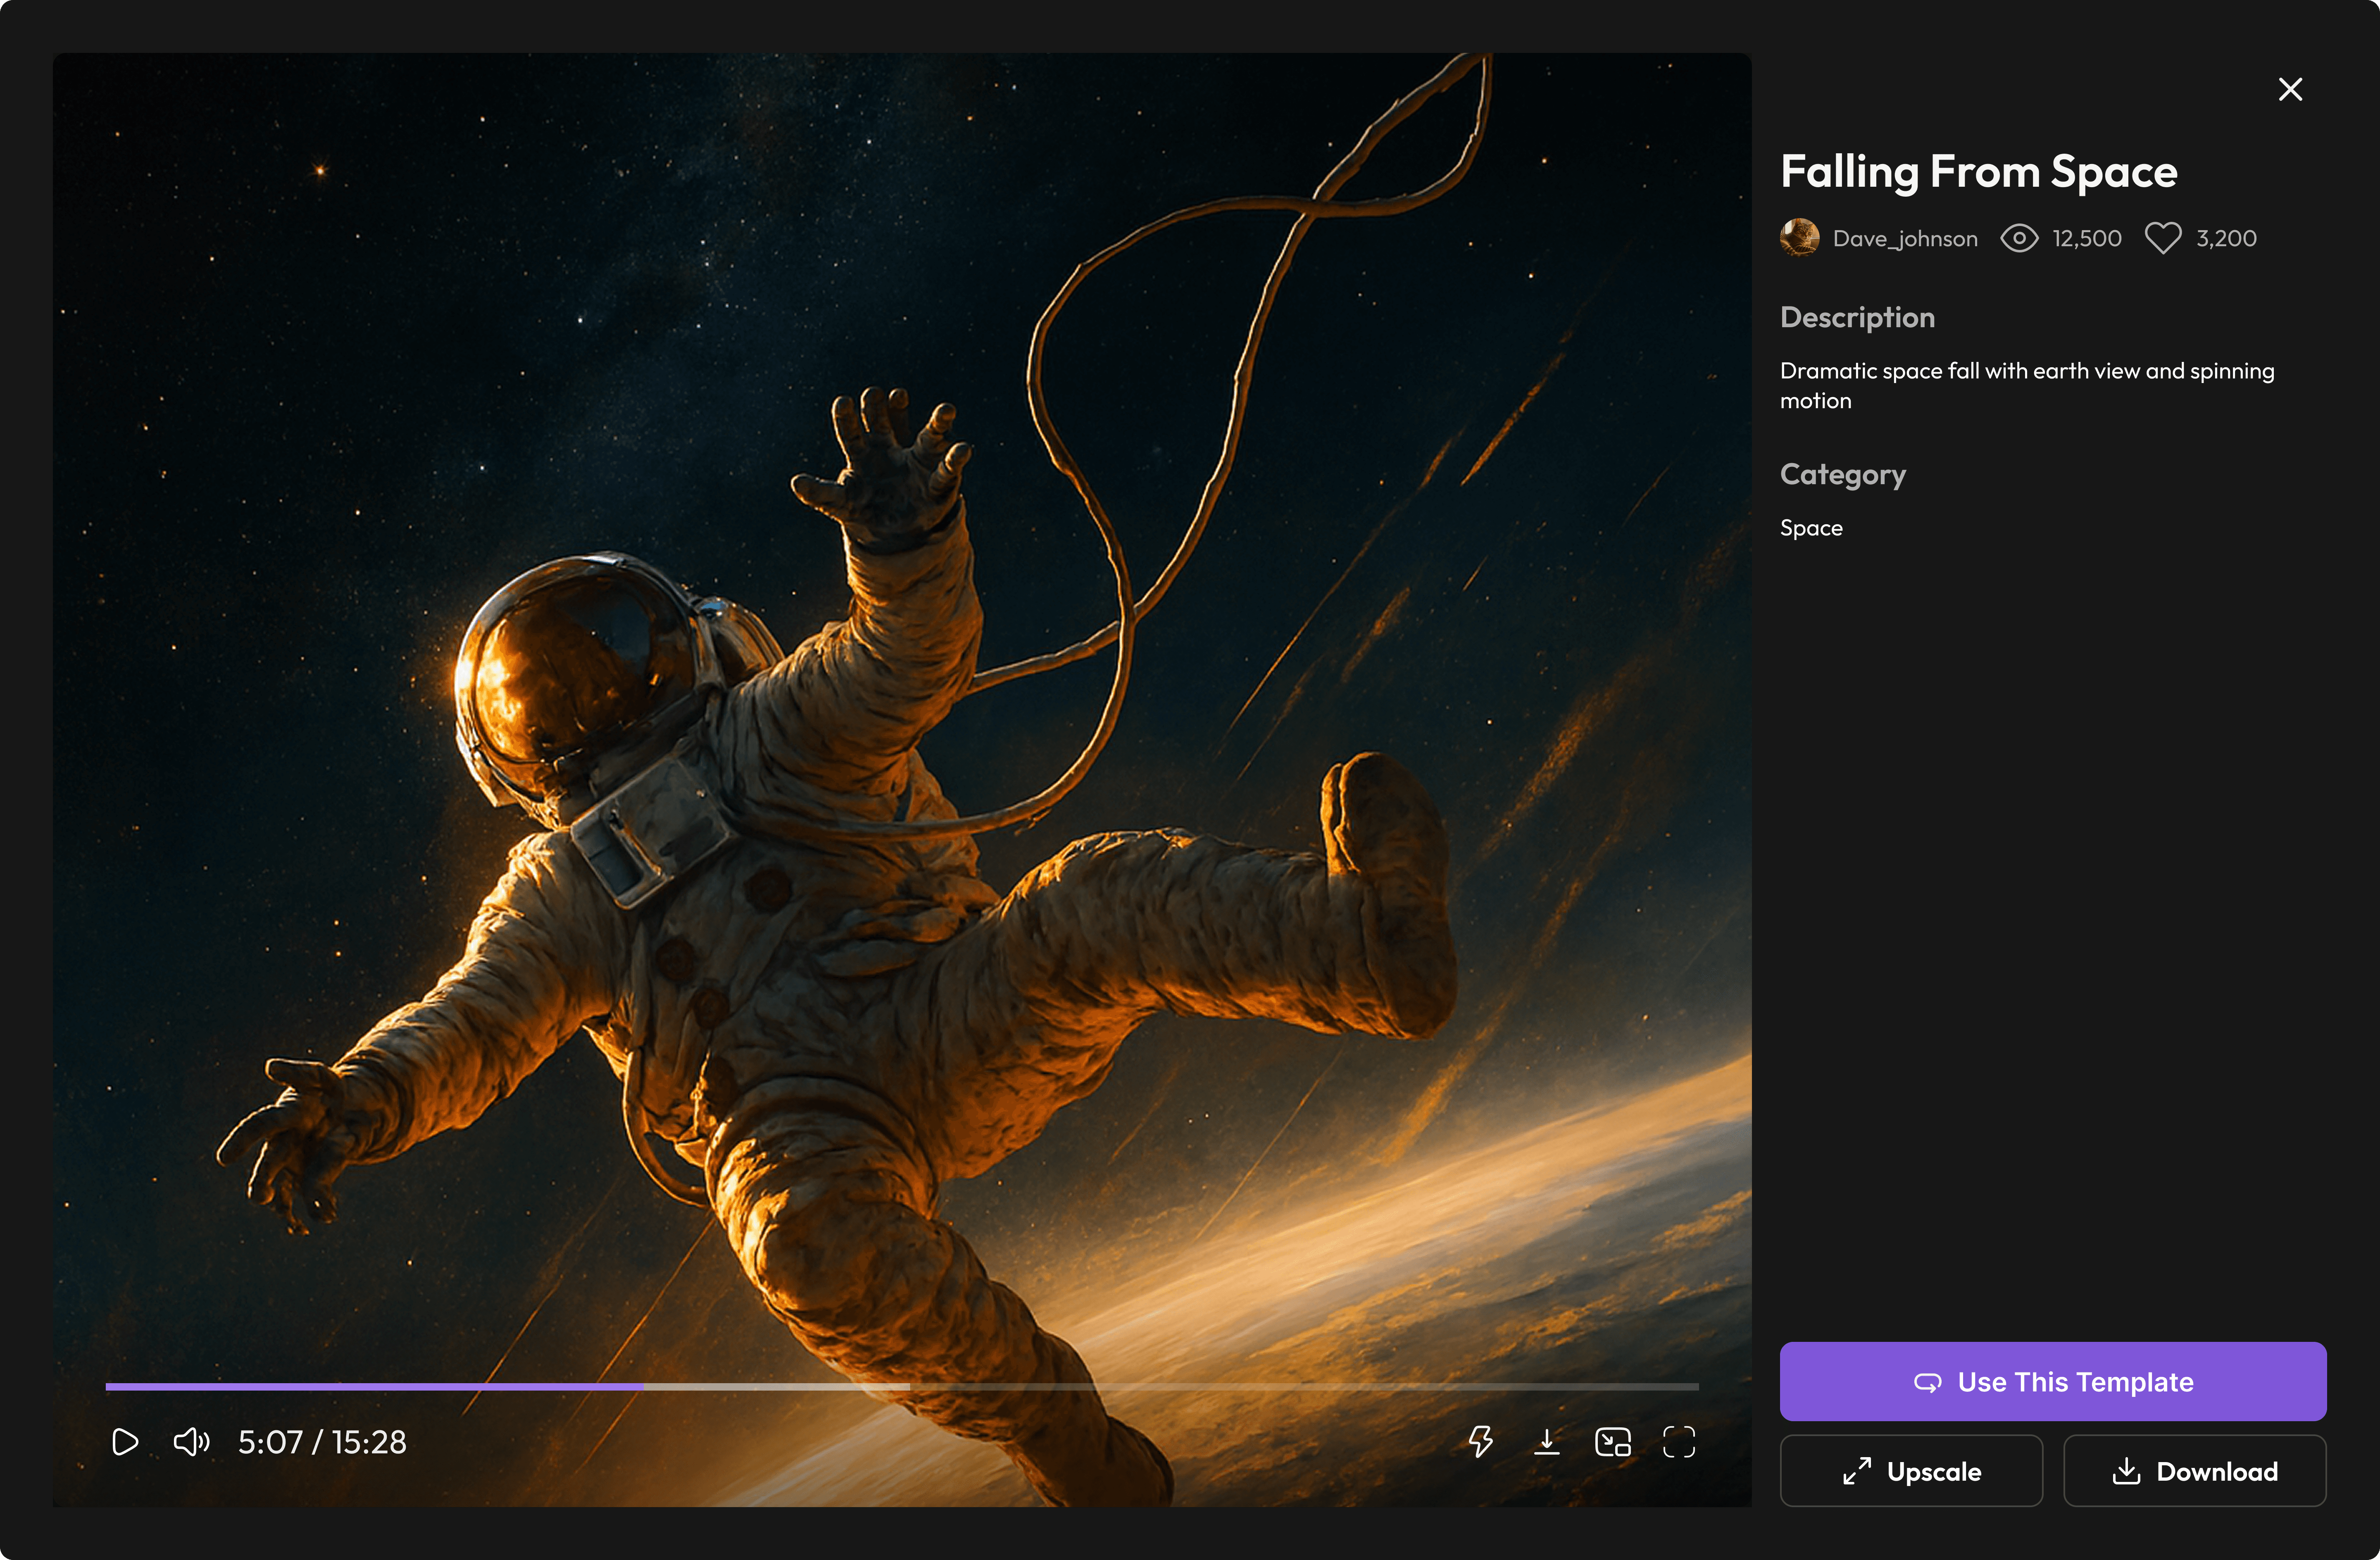Like the video with the heart icon
2380x1560 pixels.
coord(2163,238)
